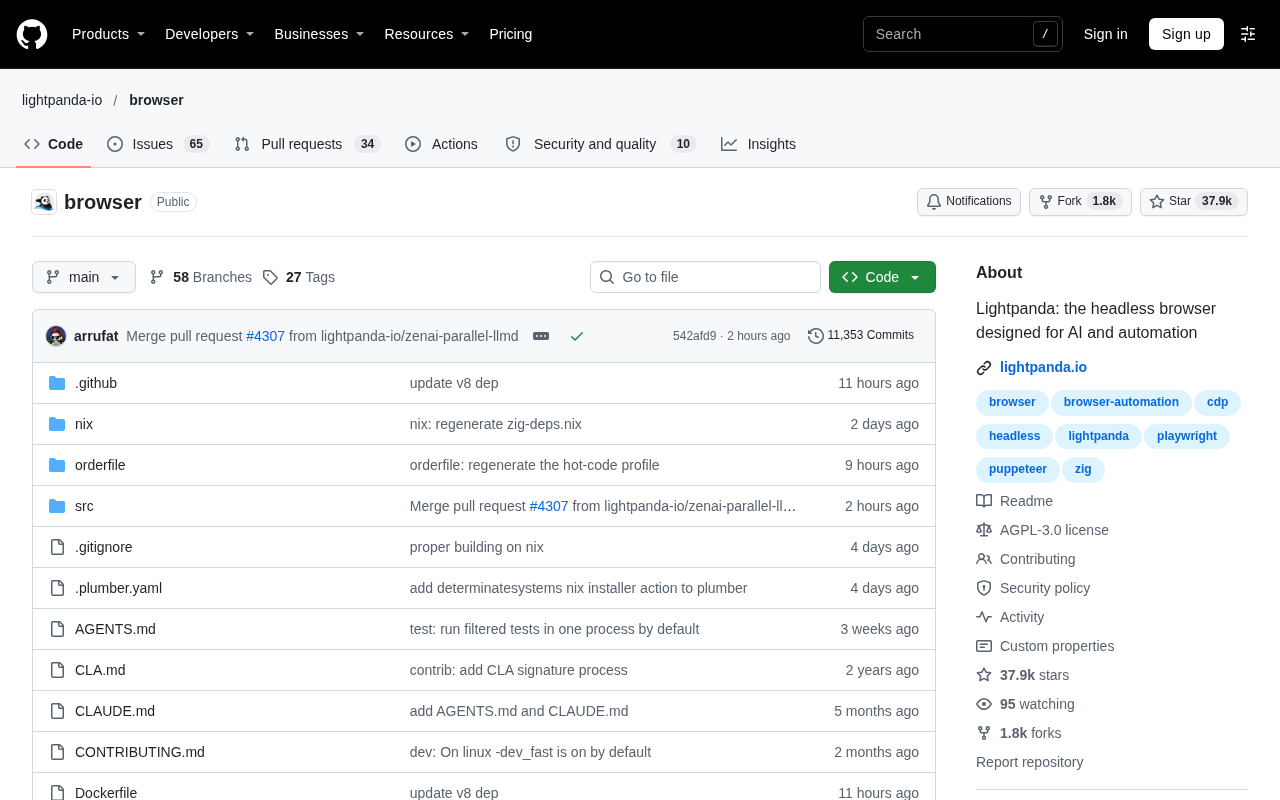
Task: Click the Sign in link
Action: [1106, 34]
